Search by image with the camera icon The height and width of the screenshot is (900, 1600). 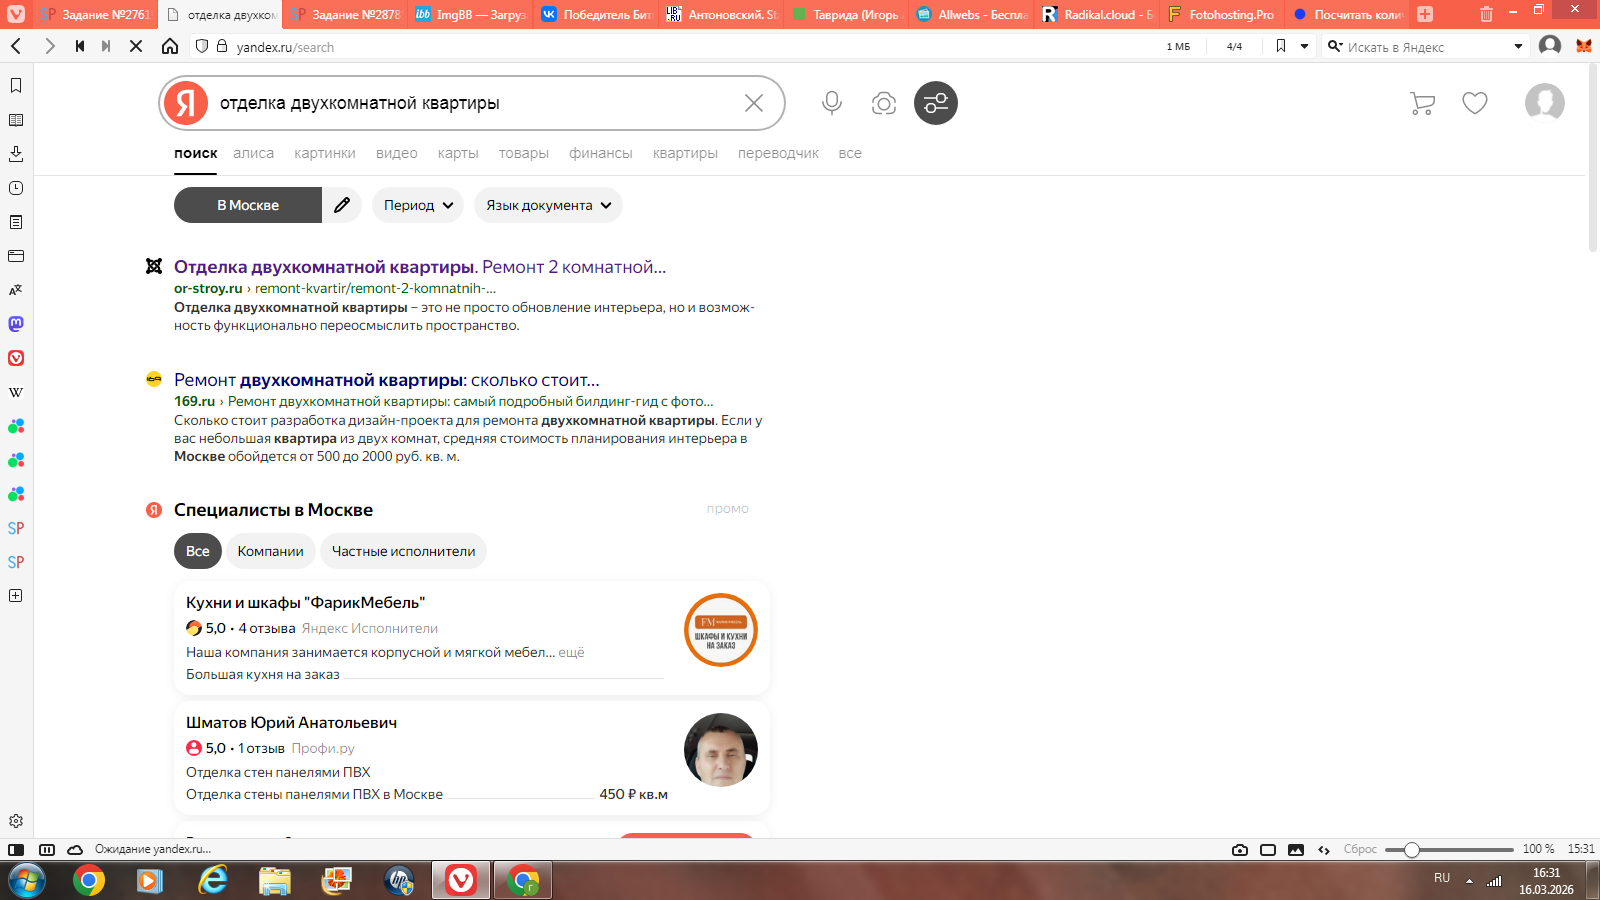pos(884,103)
